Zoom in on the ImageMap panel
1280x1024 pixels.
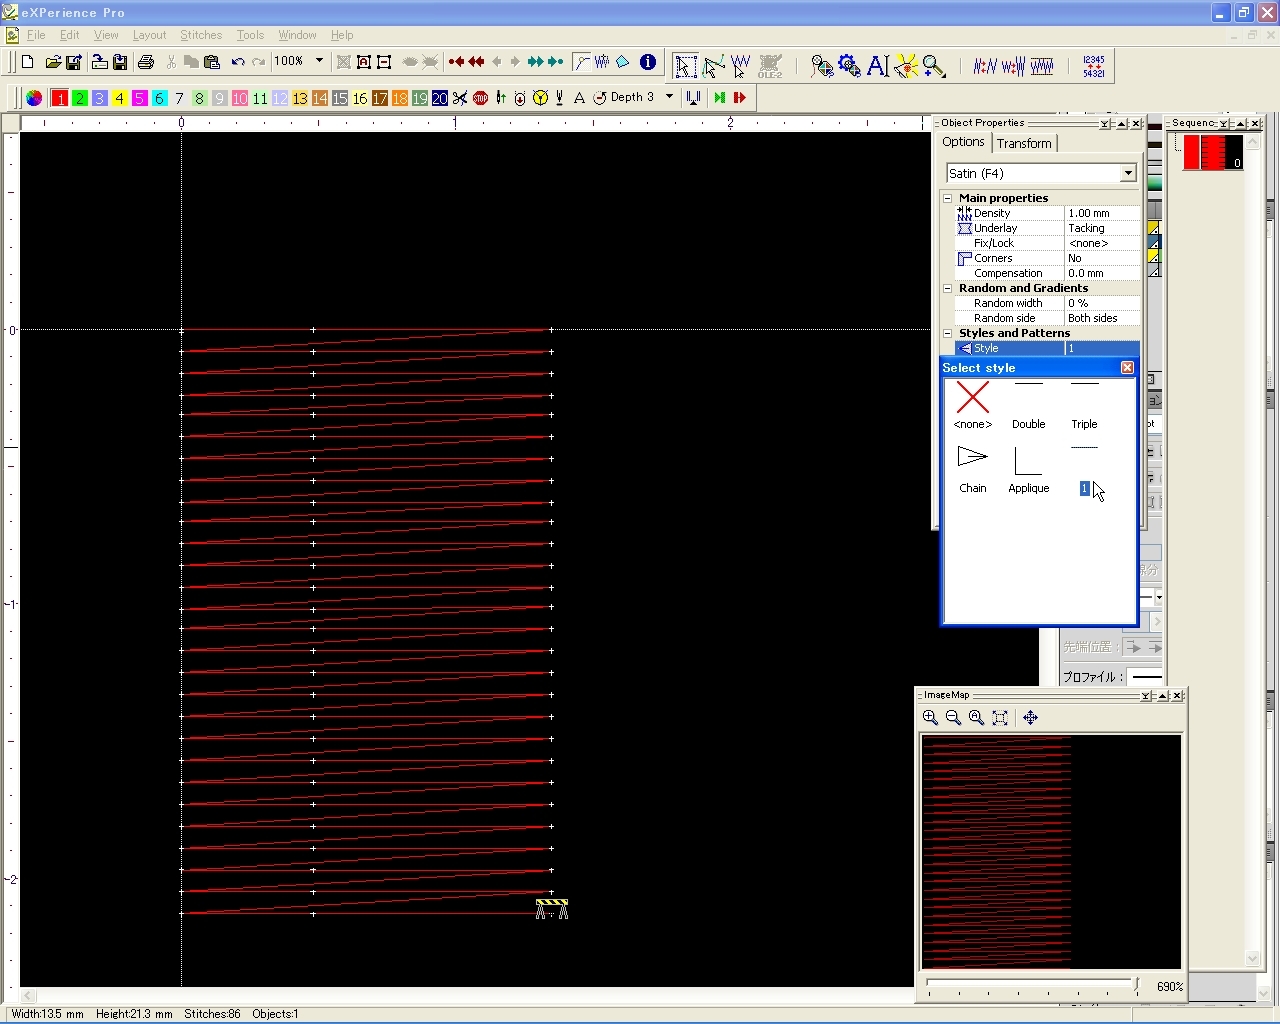(930, 718)
